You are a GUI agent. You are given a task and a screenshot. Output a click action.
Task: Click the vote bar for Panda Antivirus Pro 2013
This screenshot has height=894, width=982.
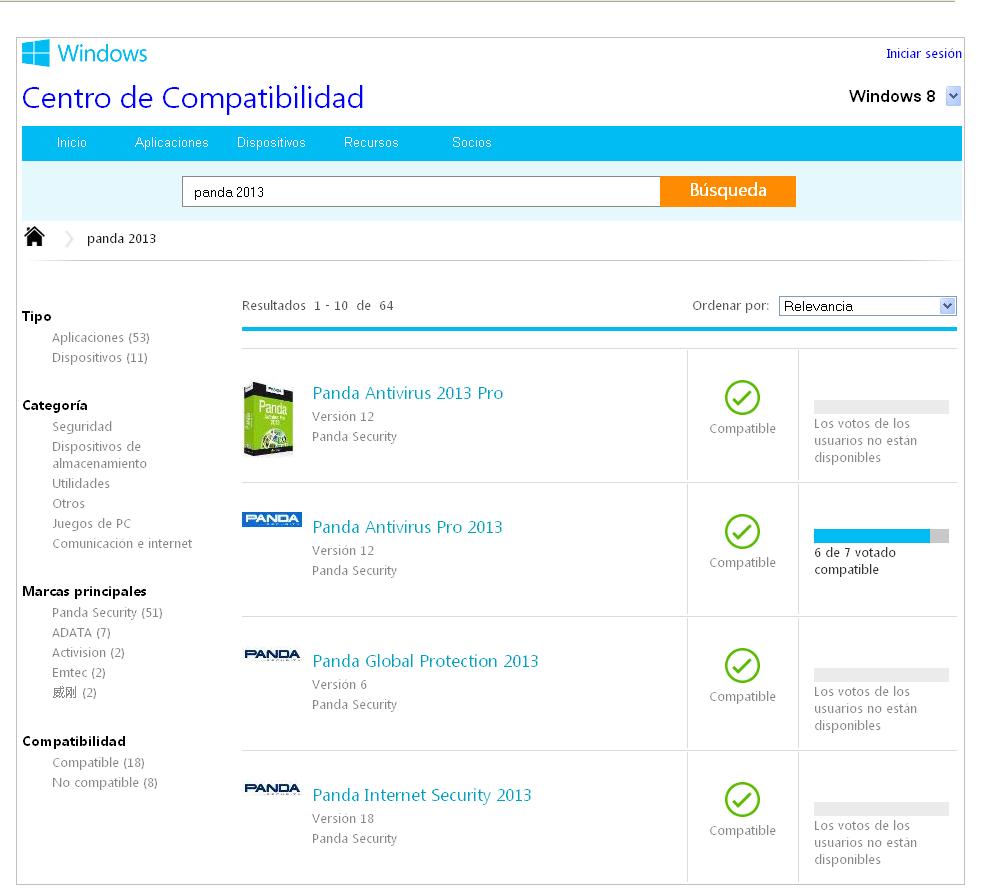[x=881, y=536]
